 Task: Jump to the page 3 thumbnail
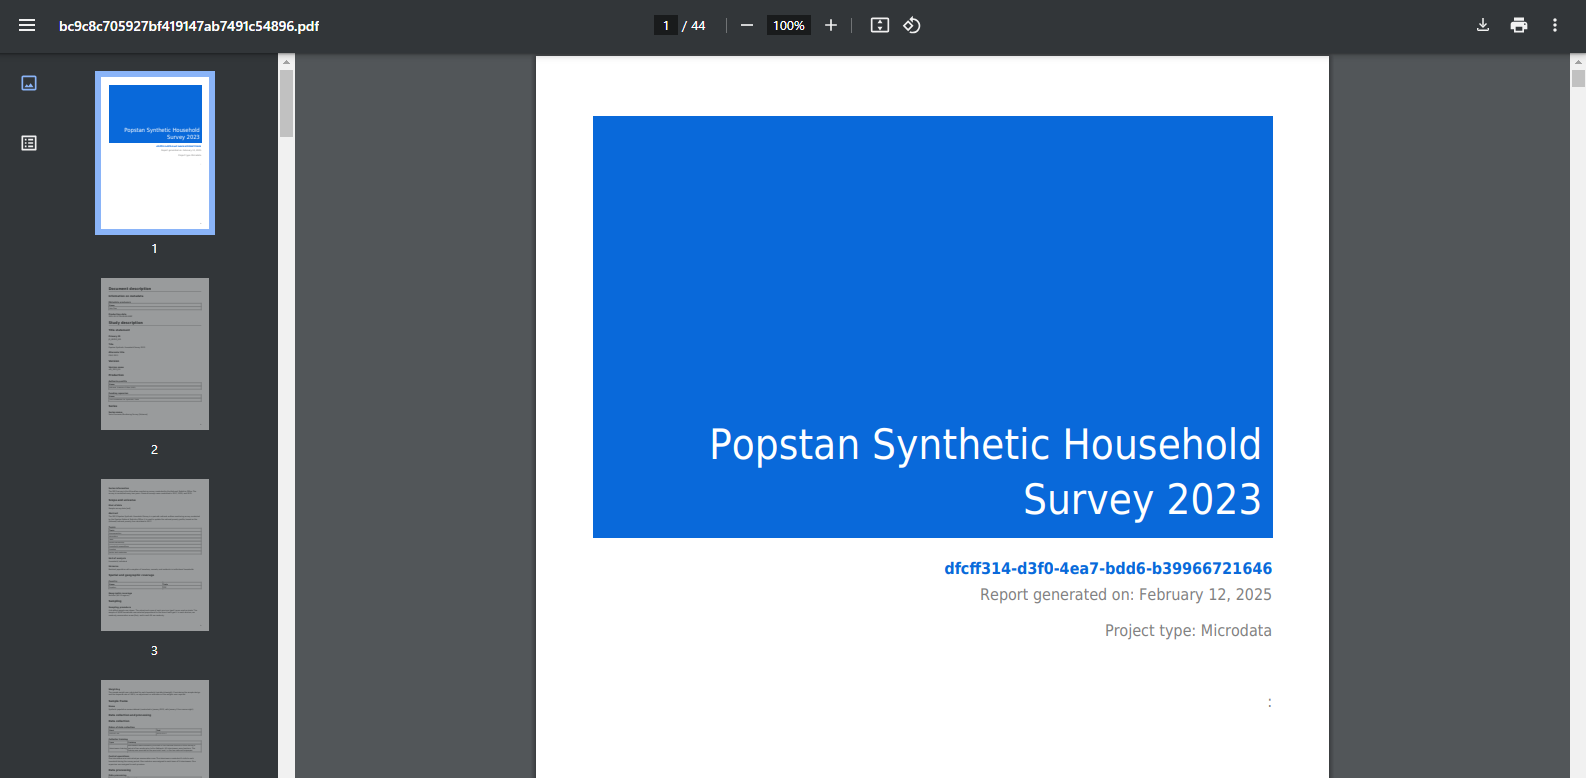click(x=155, y=555)
